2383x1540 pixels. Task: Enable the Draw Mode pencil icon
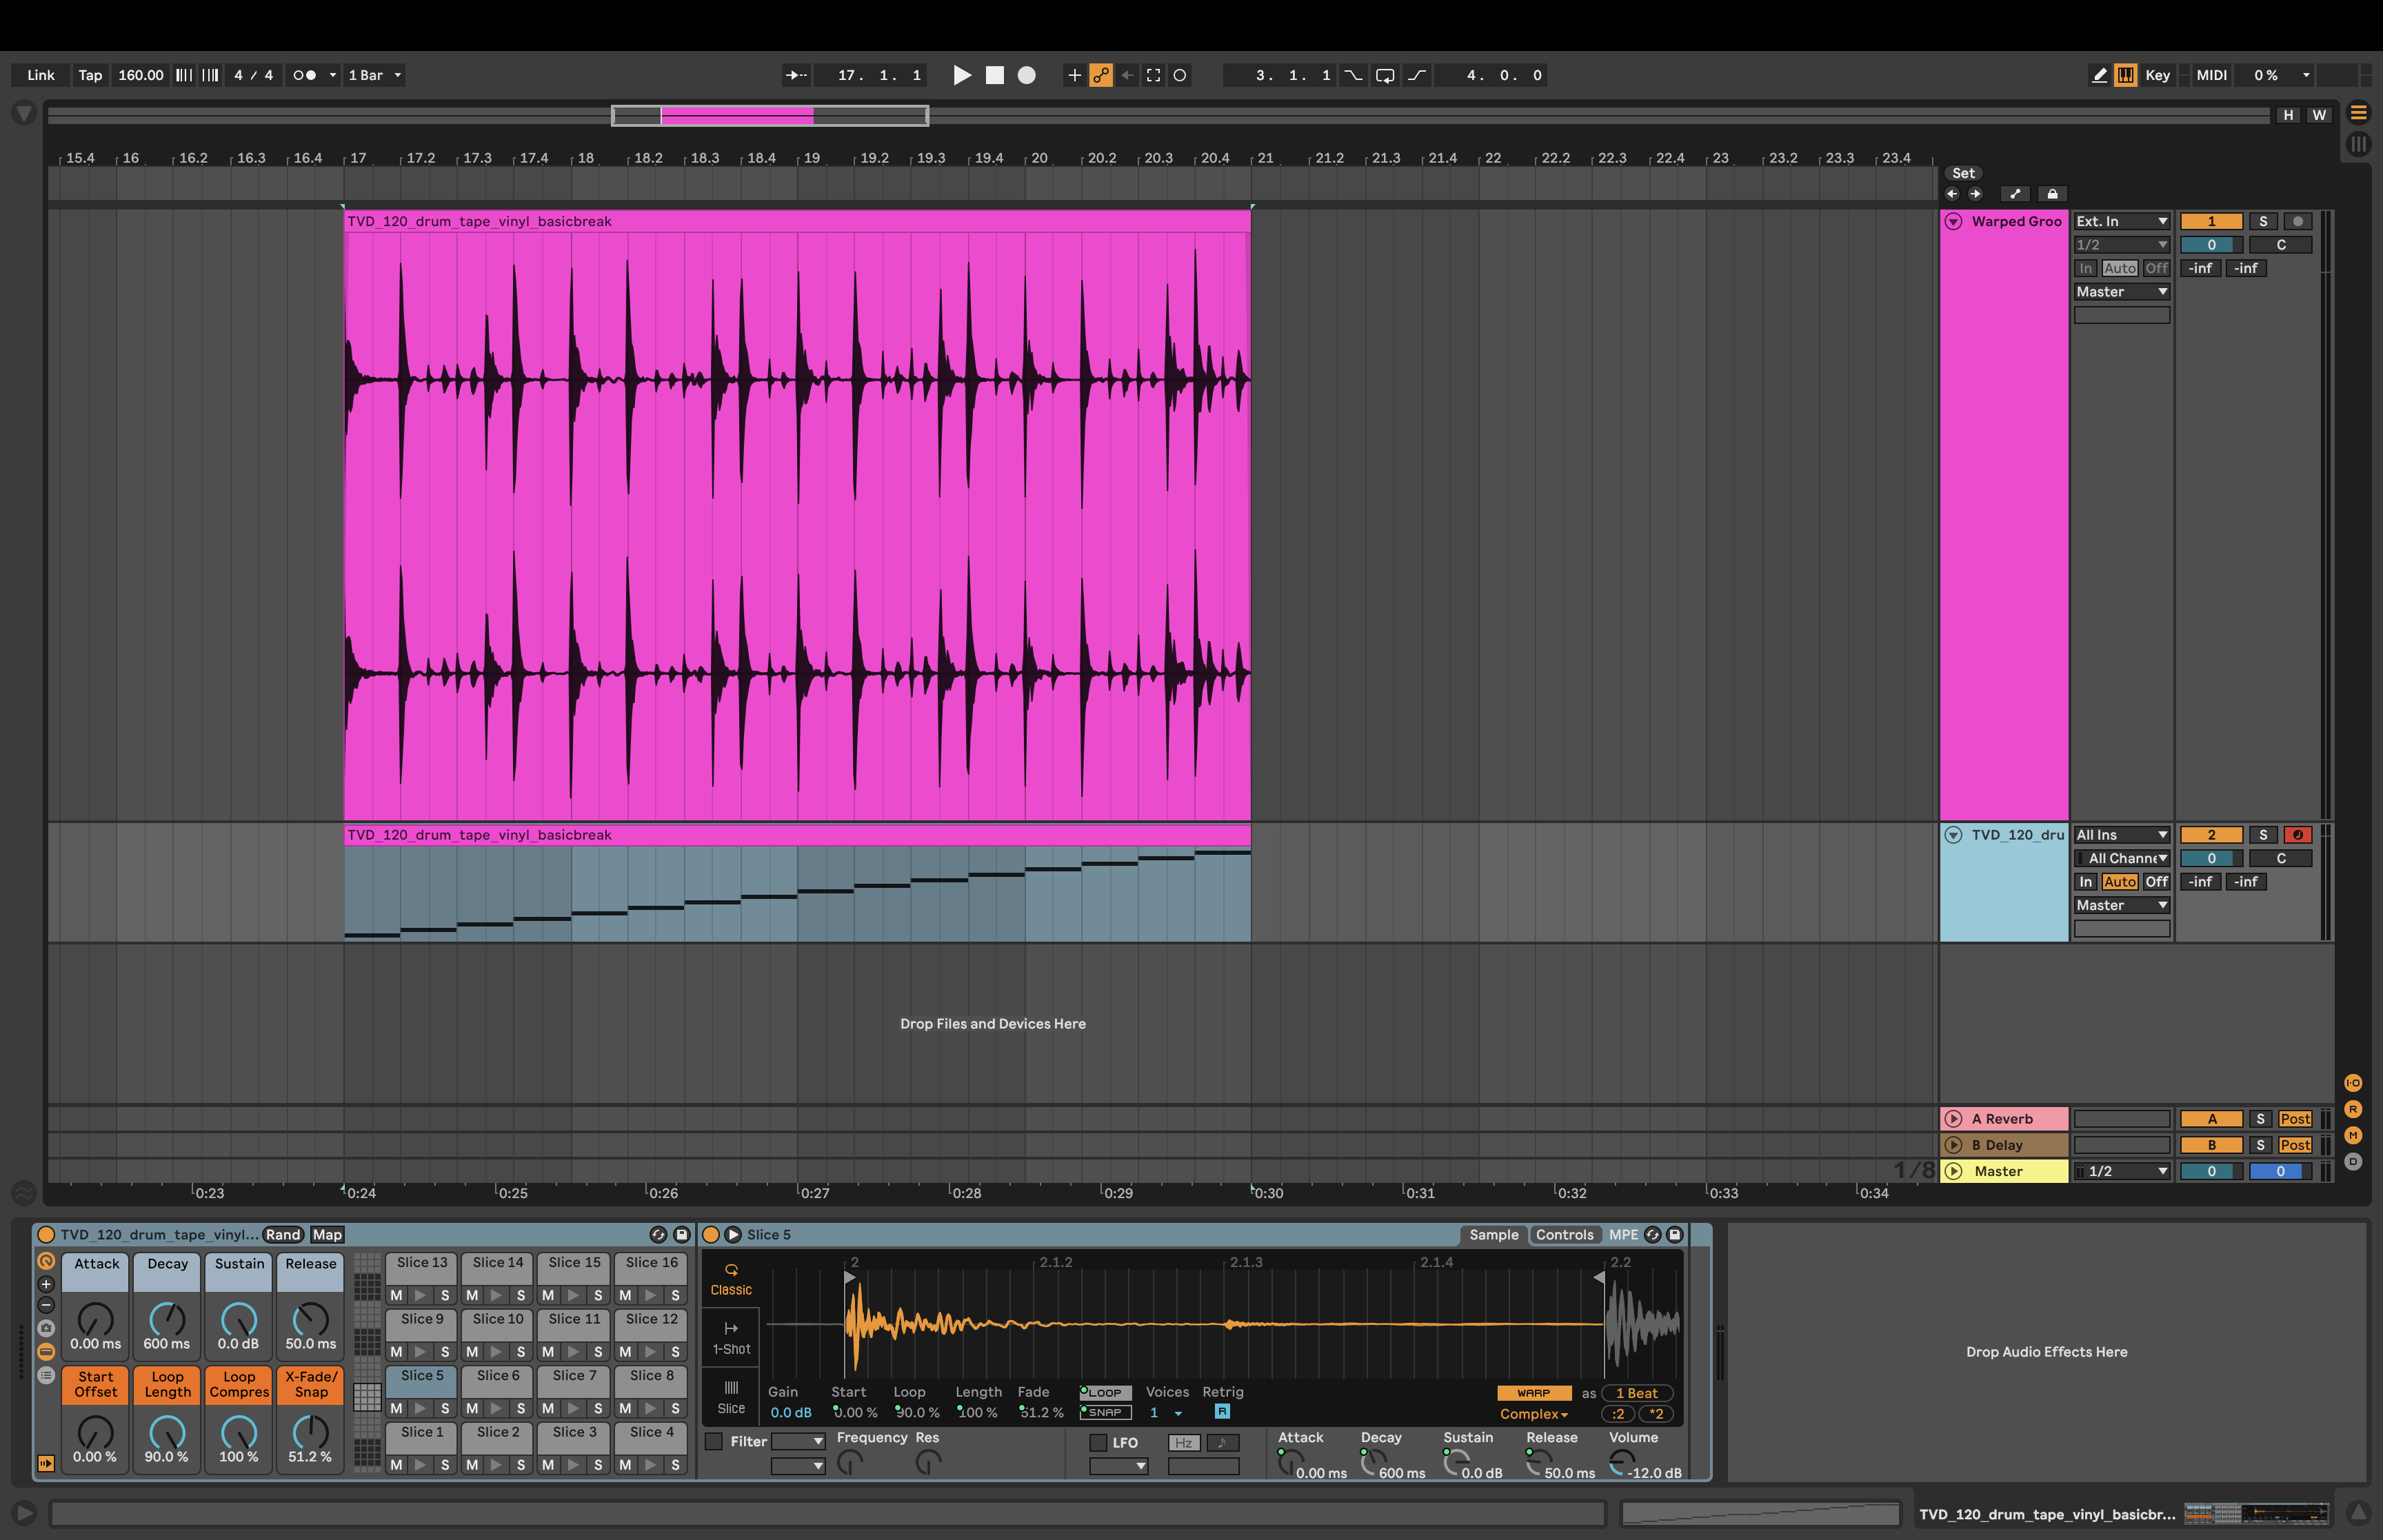point(2099,75)
